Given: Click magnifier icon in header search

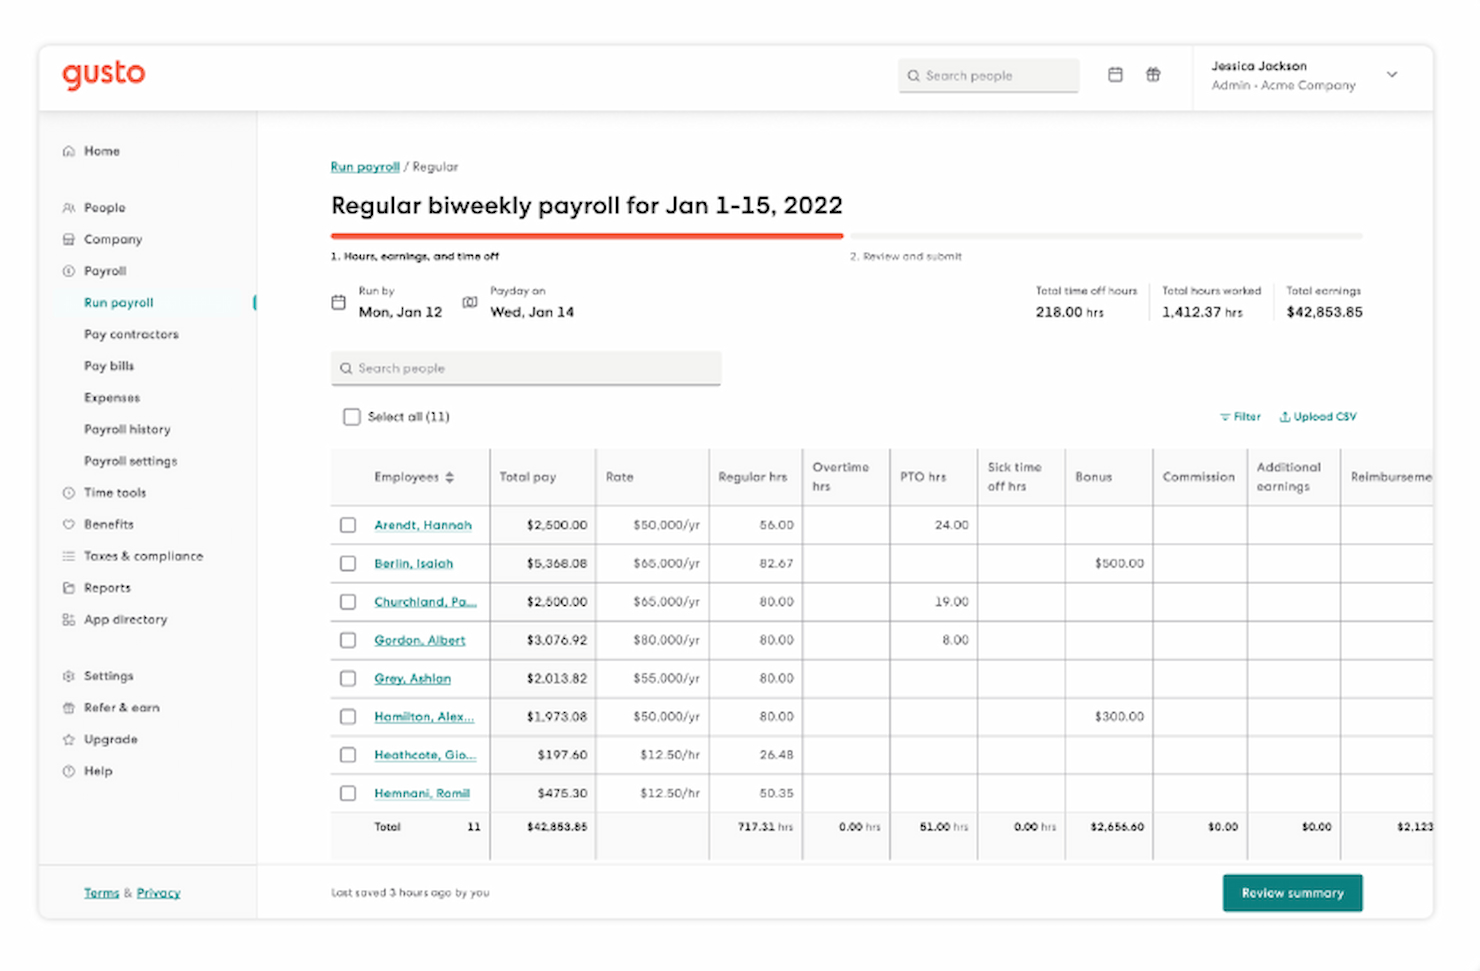Looking at the screenshot, I should point(913,76).
